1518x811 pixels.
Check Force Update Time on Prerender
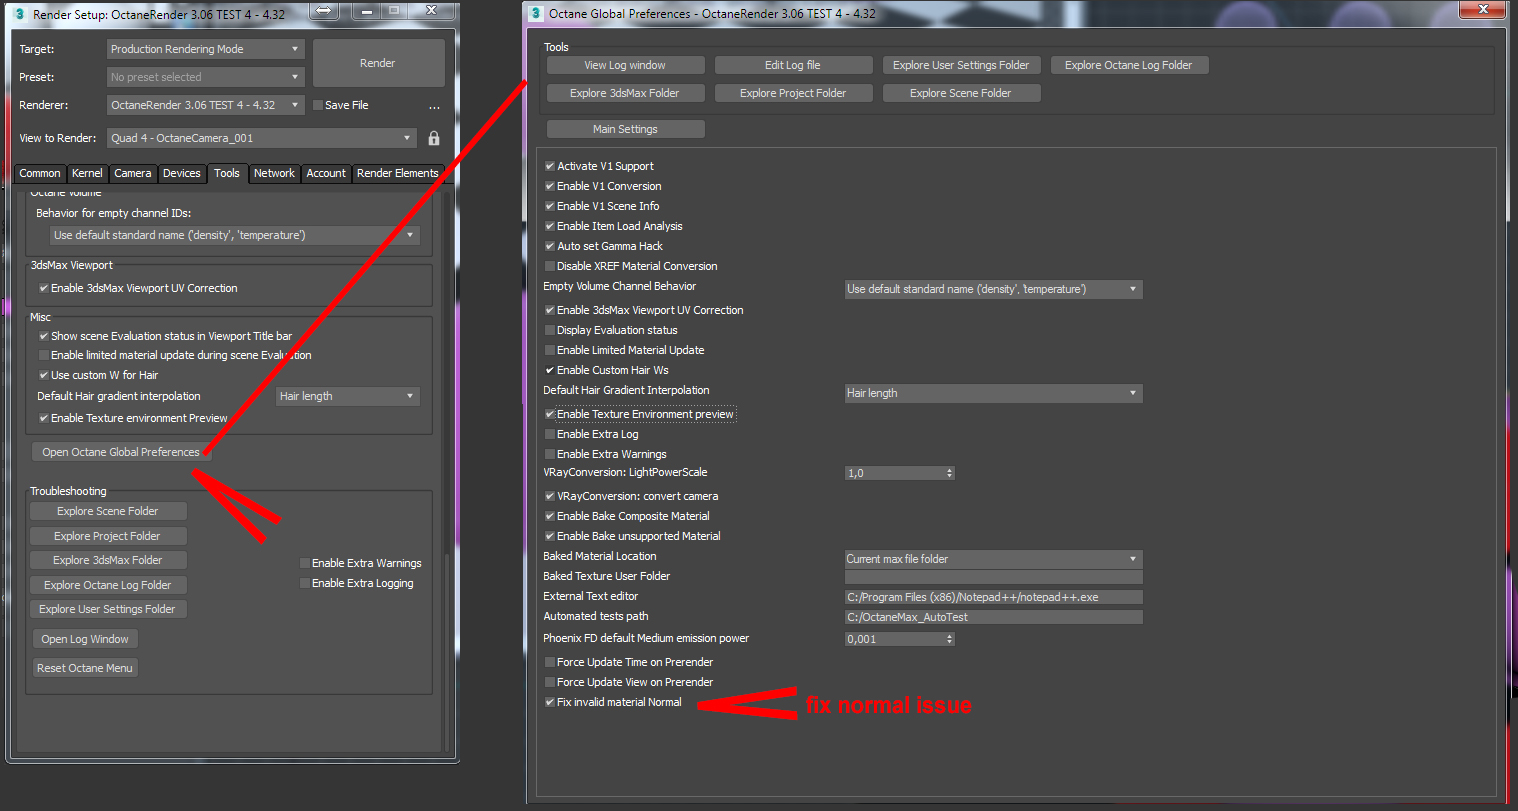[x=550, y=662]
